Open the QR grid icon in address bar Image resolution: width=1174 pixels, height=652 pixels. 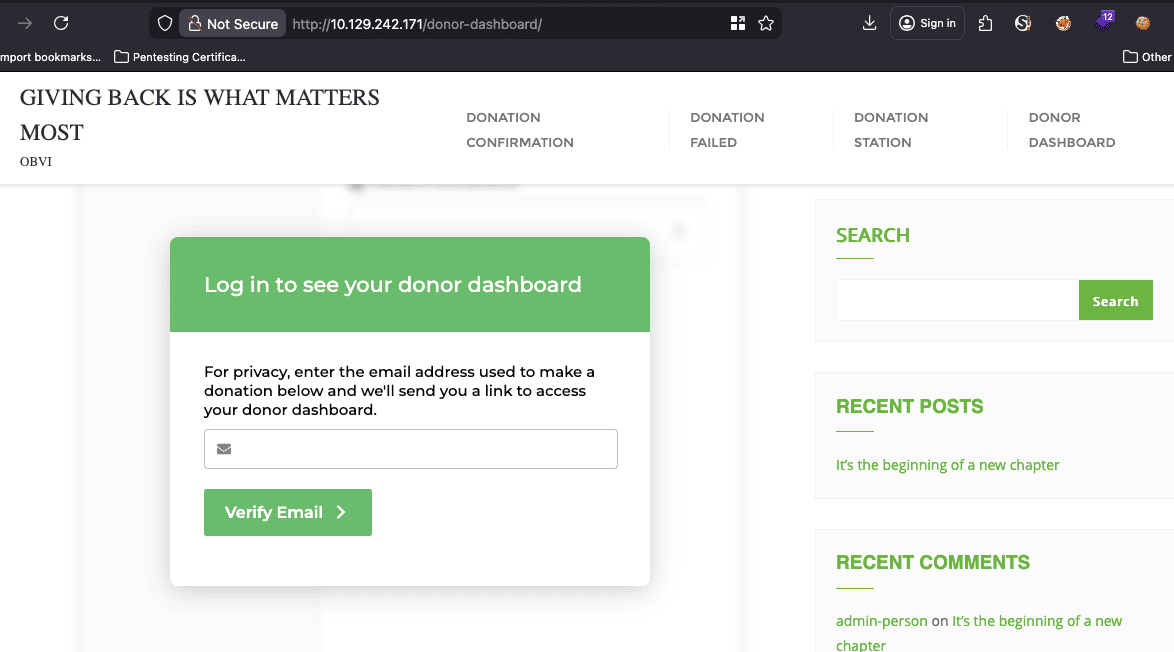[x=738, y=23]
